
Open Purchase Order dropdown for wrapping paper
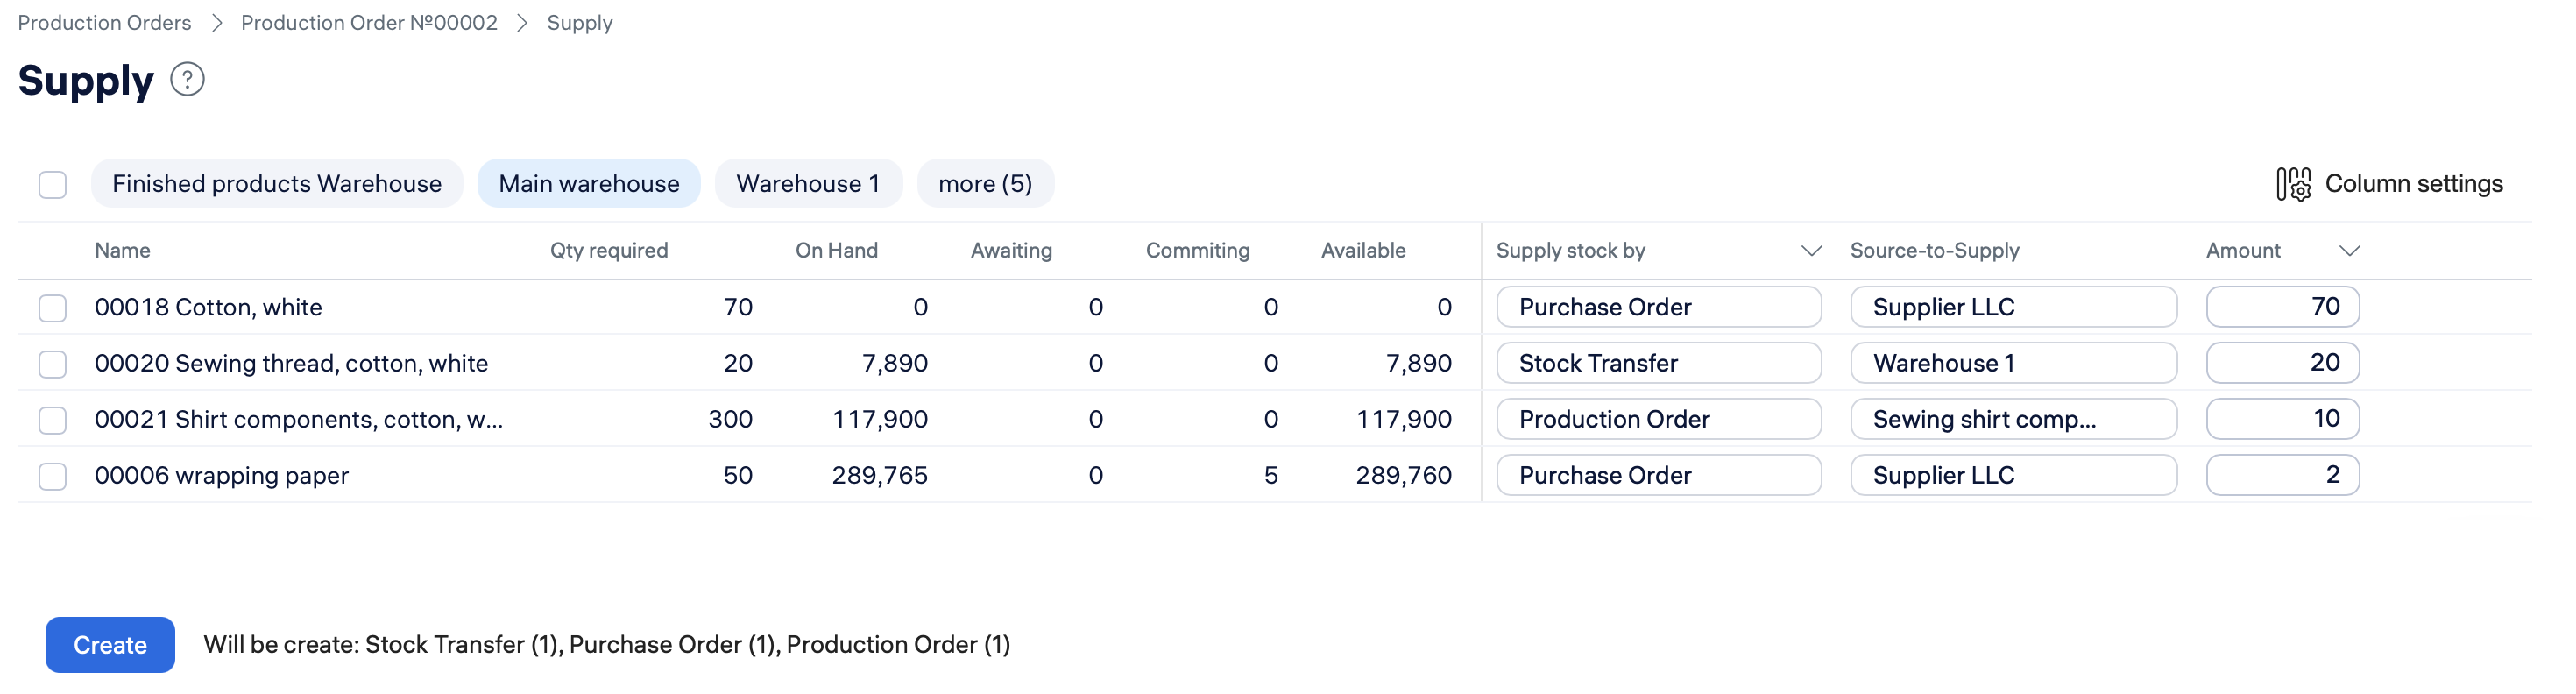pos(1658,475)
